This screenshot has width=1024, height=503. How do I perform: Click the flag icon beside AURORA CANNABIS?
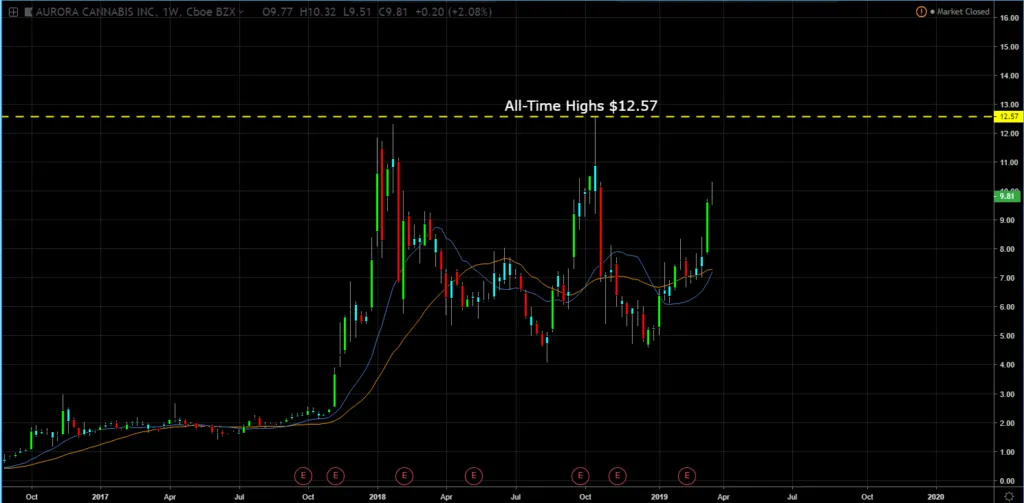tap(28, 12)
